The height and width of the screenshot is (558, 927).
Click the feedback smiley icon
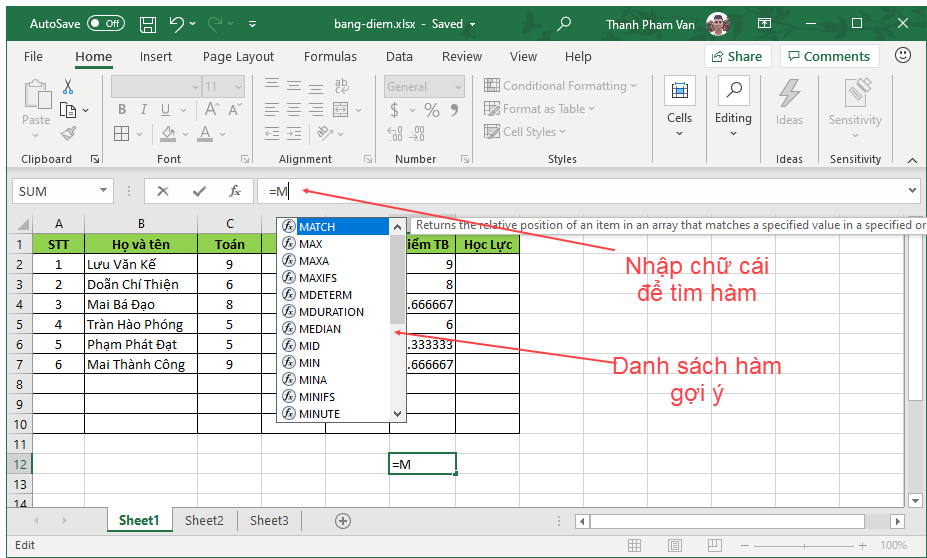(x=903, y=56)
